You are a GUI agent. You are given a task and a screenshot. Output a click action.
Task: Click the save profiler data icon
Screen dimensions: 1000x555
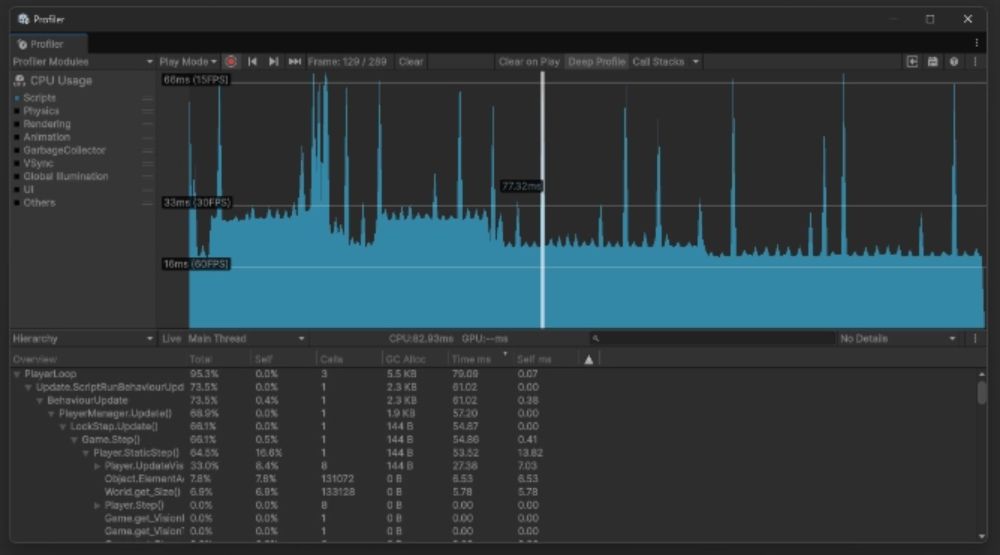(x=933, y=62)
